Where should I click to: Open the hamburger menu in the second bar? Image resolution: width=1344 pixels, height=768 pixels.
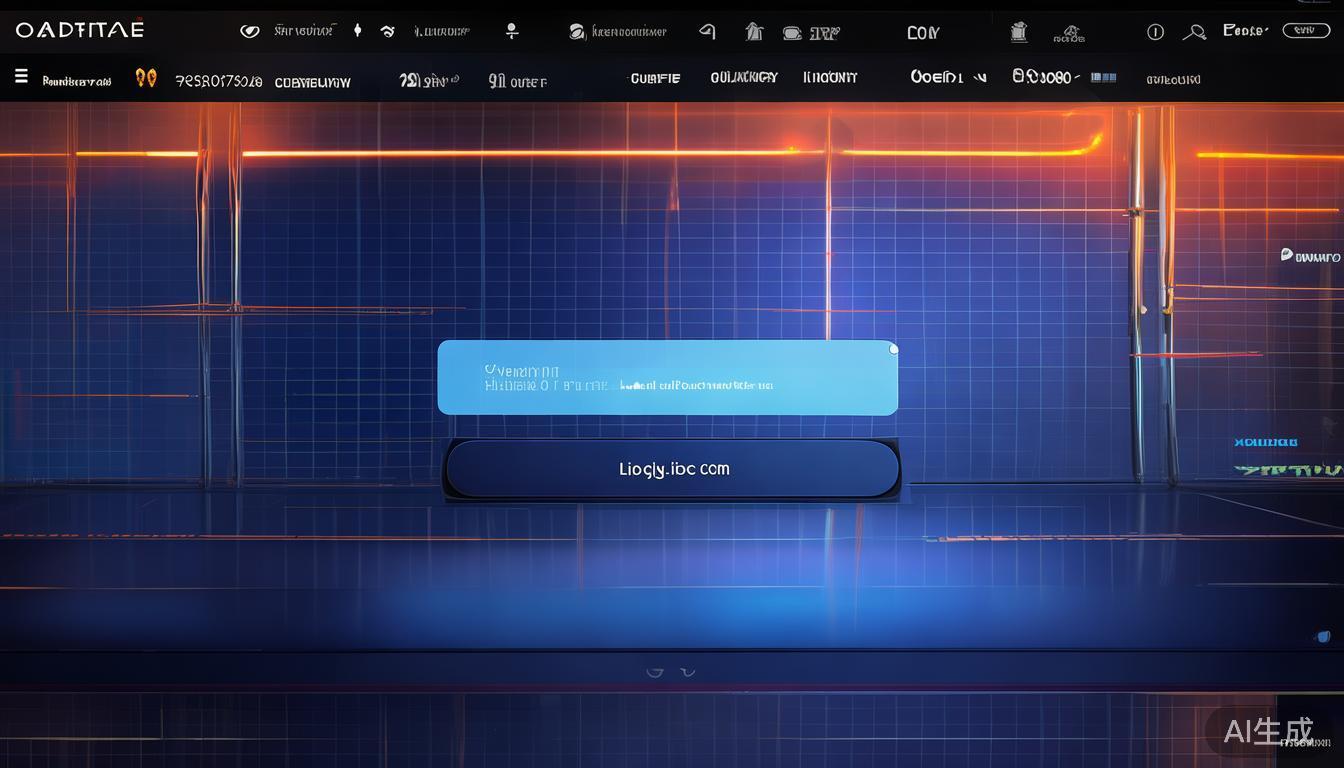click(20, 77)
